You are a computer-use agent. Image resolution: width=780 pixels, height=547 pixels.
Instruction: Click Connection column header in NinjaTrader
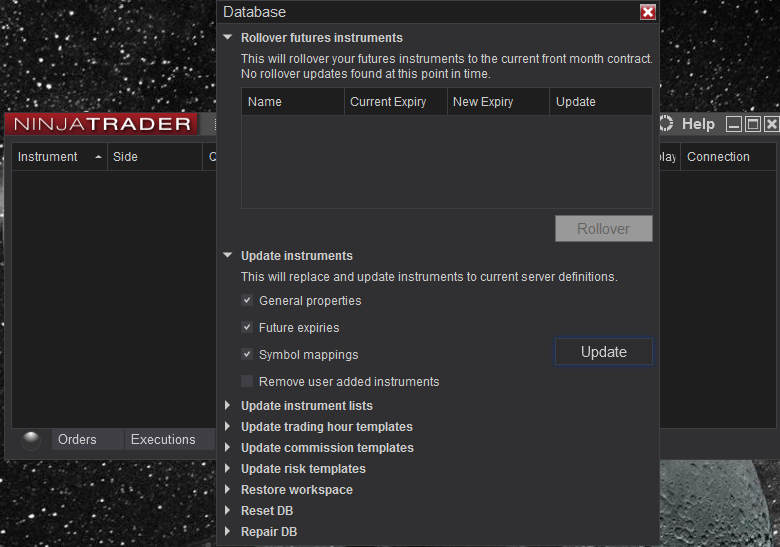(x=728, y=157)
